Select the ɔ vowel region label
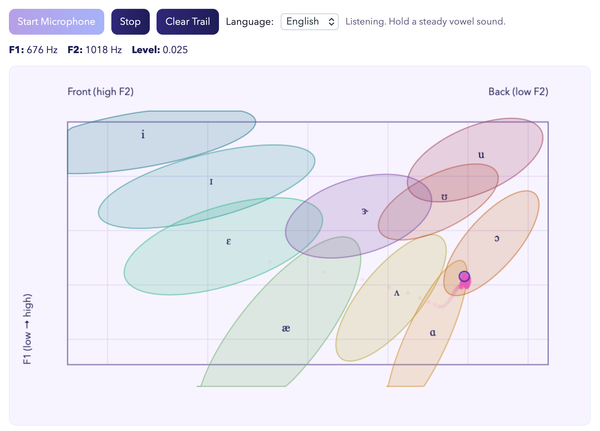The image size is (600, 431). (496, 238)
